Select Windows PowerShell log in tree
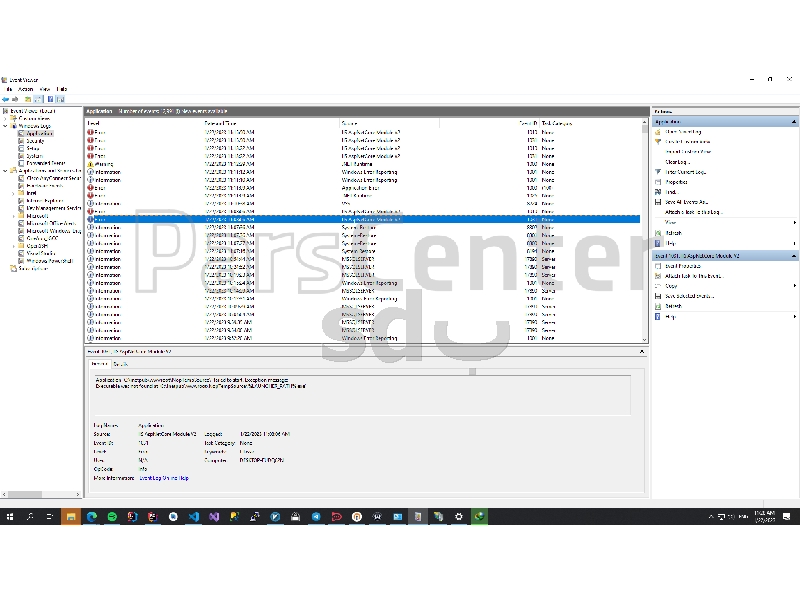This screenshot has height=600, width=800. coord(49,261)
